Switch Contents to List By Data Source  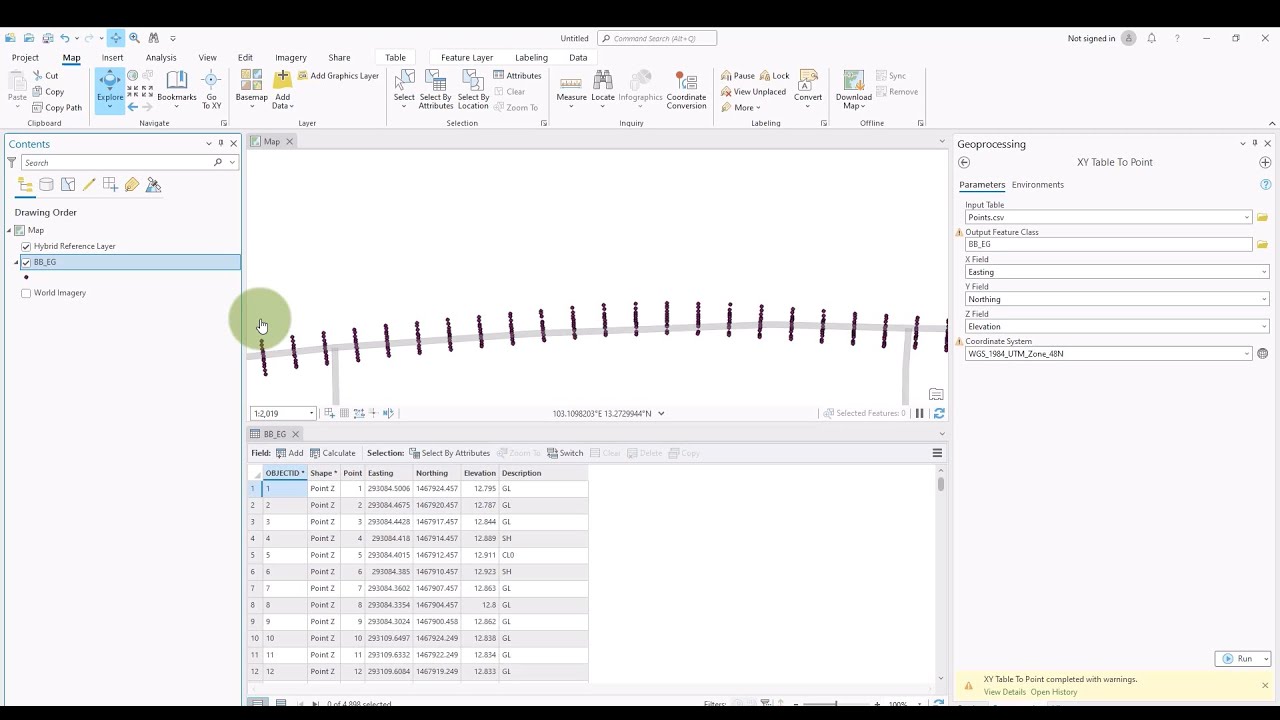pyautogui.click(x=46, y=185)
